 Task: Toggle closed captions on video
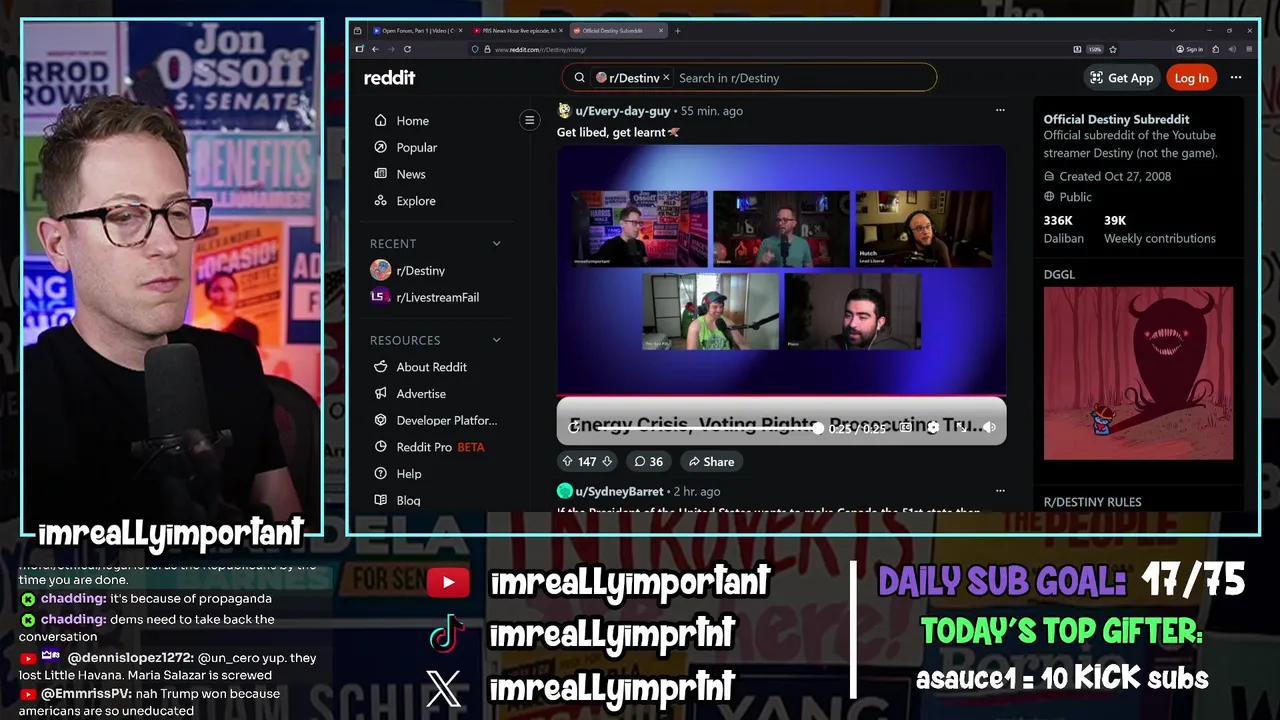(x=905, y=428)
